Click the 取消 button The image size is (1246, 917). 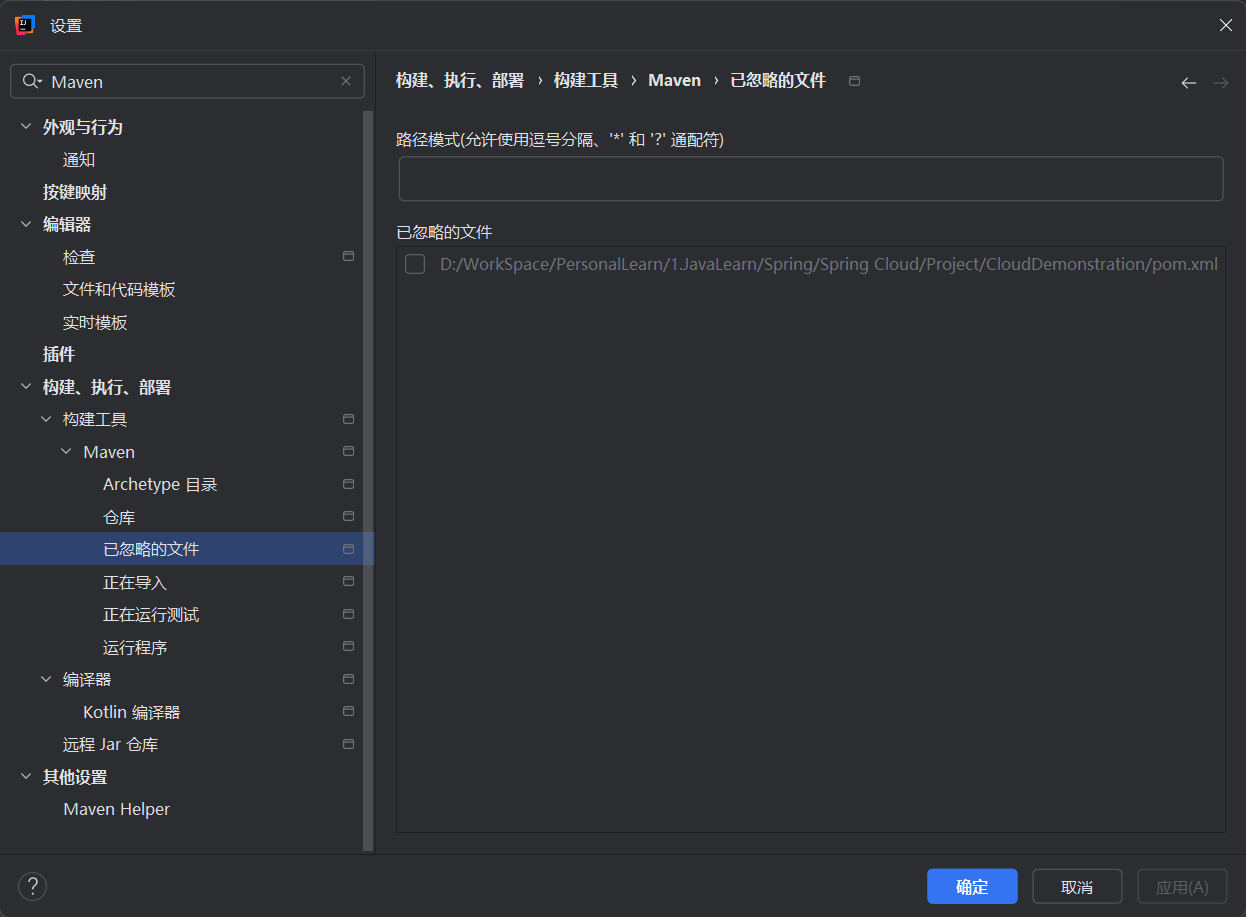(1077, 886)
